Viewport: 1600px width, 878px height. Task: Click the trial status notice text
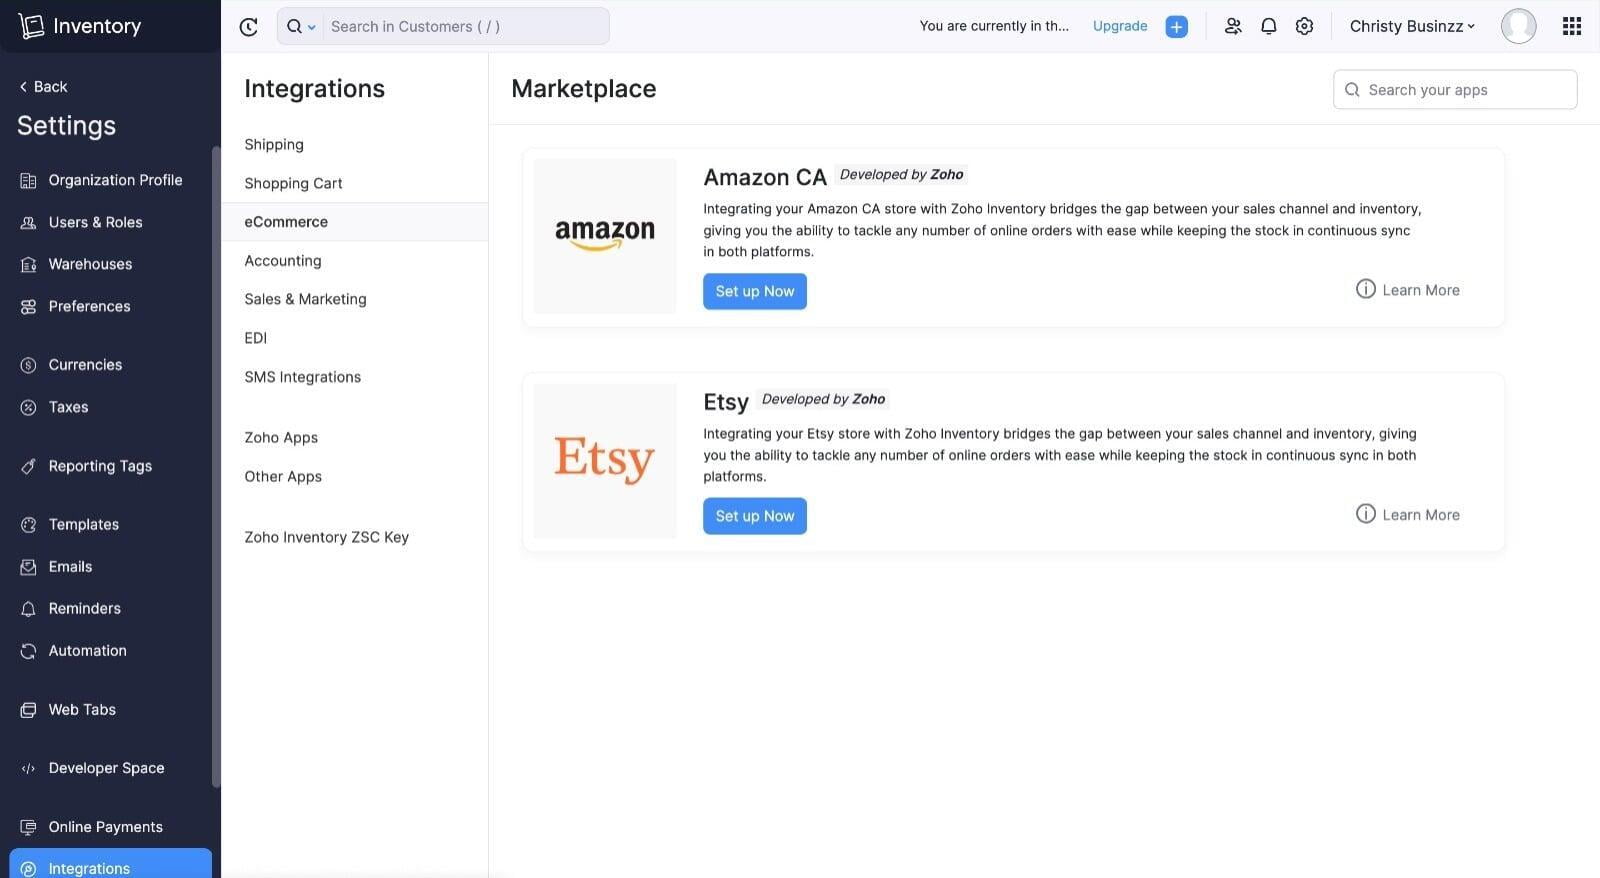(x=994, y=26)
